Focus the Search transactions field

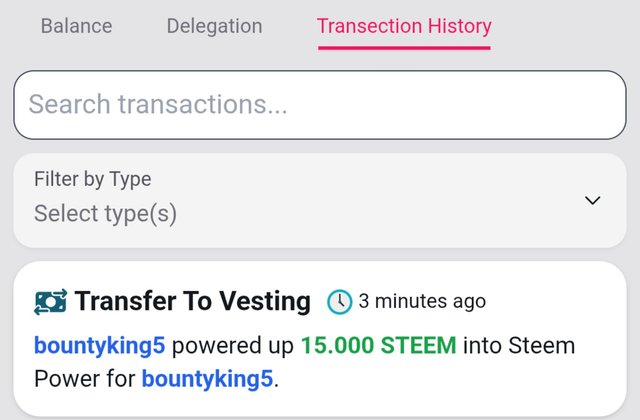pyautogui.click(x=319, y=104)
